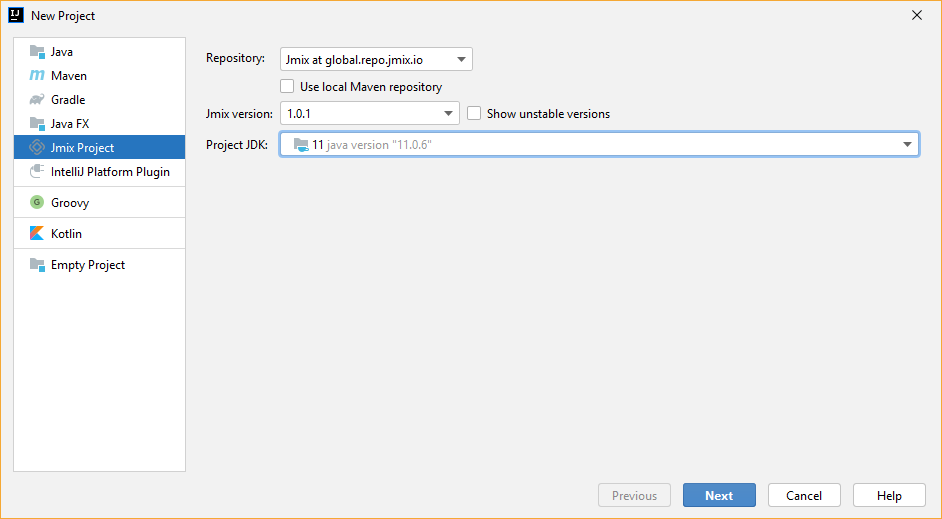This screenshot has height=519, width=942.
Task: Click the JDK folder icon in Project JDK field
Action: pos(301,145)
